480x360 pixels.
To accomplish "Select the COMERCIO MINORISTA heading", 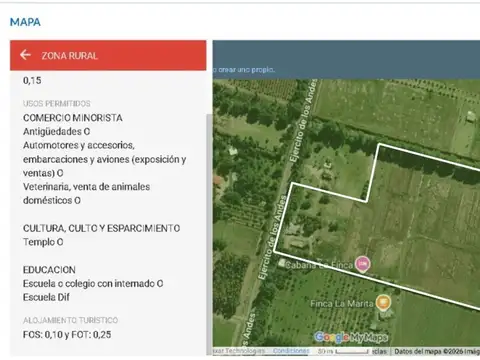I will [x=73, y=118].
